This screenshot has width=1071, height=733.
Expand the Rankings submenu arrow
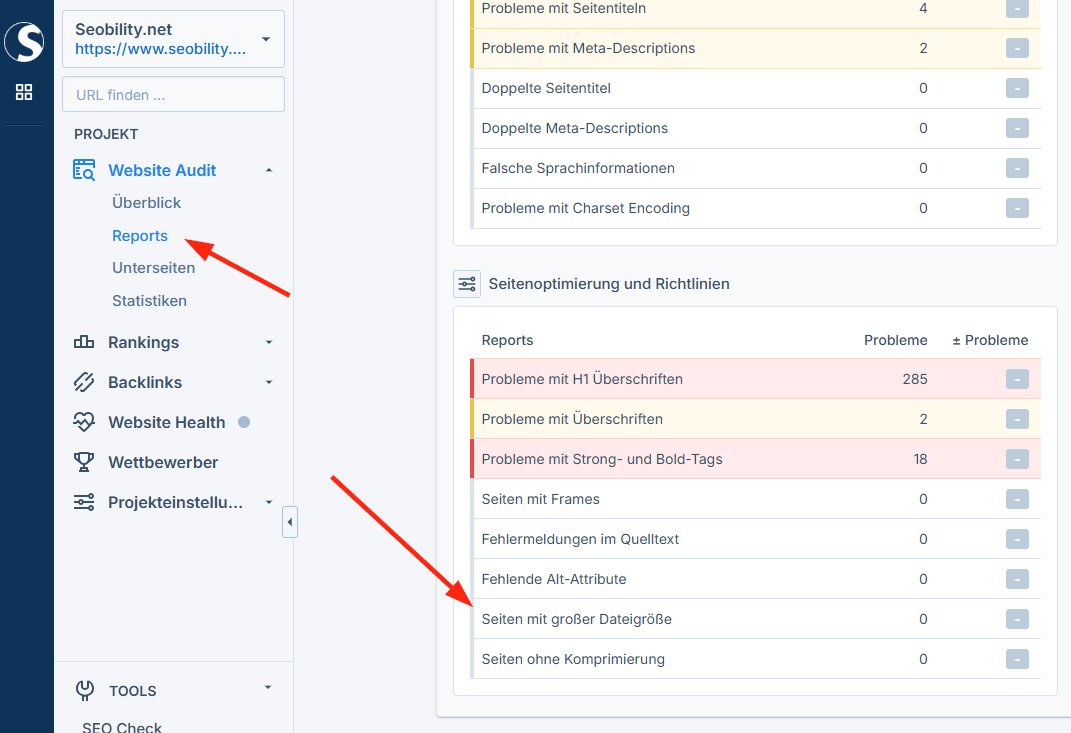point(268,342)
